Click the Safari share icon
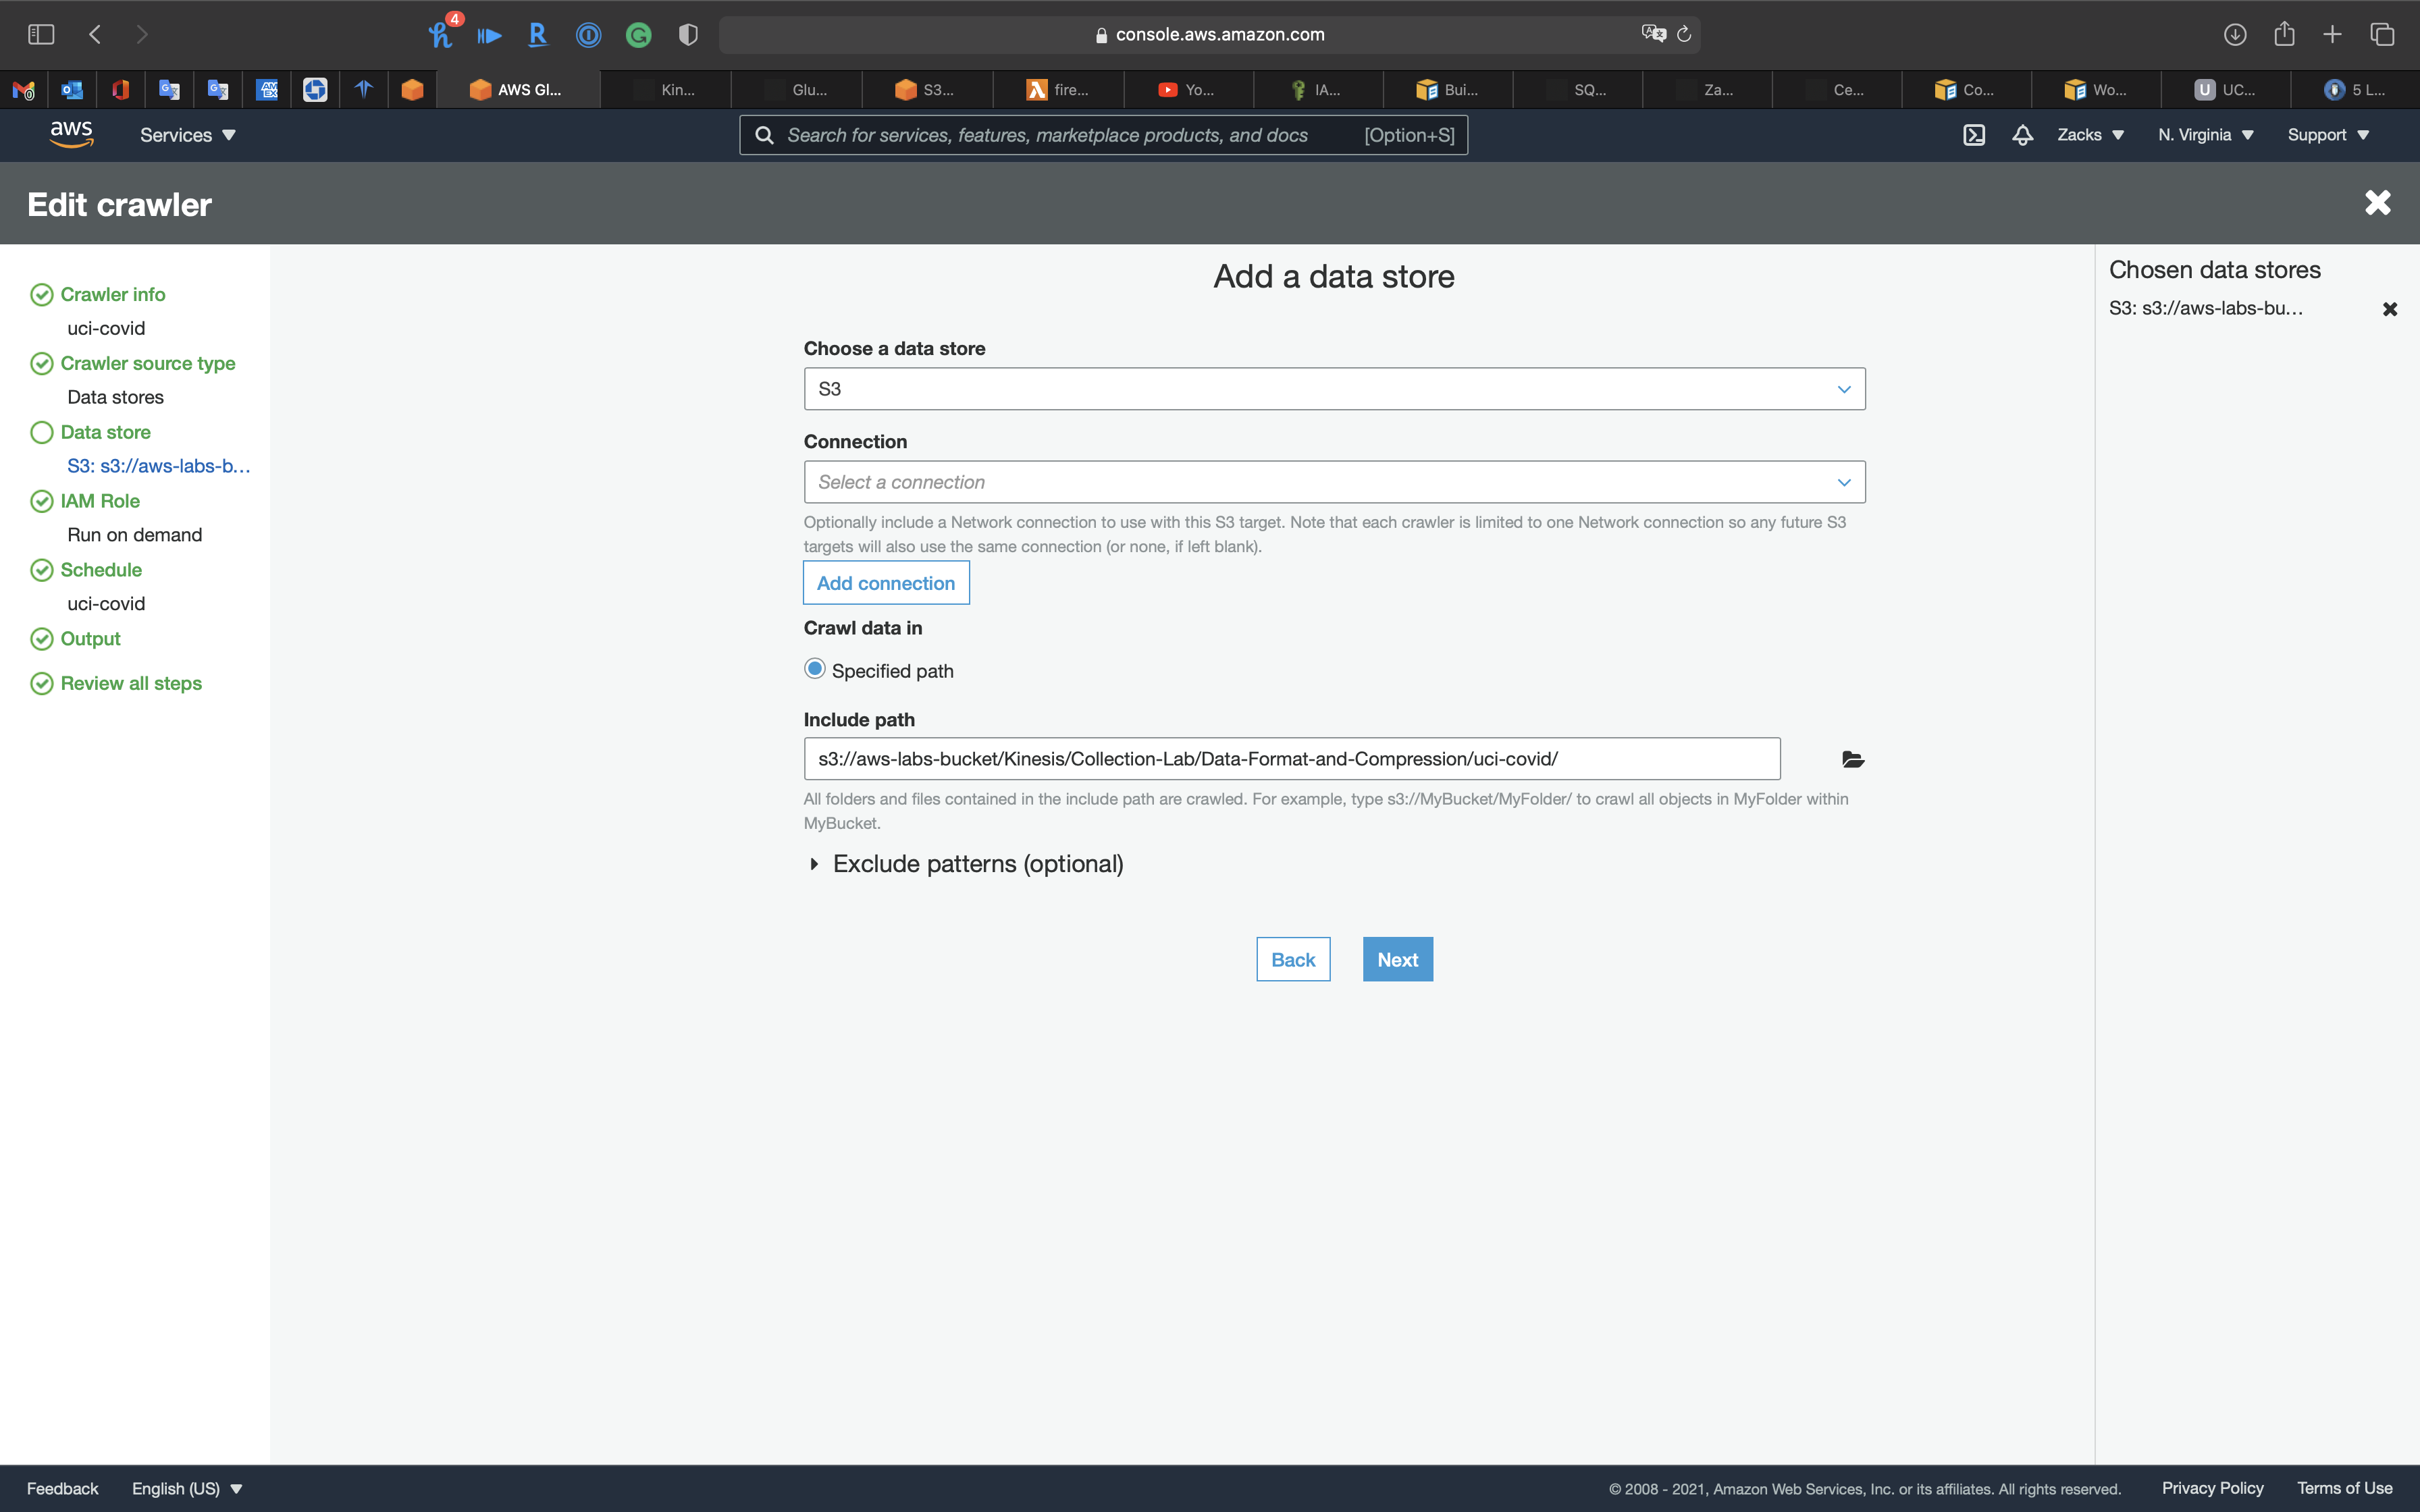The height and width of the screenshot is (1512, 2420). (2284, 34)
